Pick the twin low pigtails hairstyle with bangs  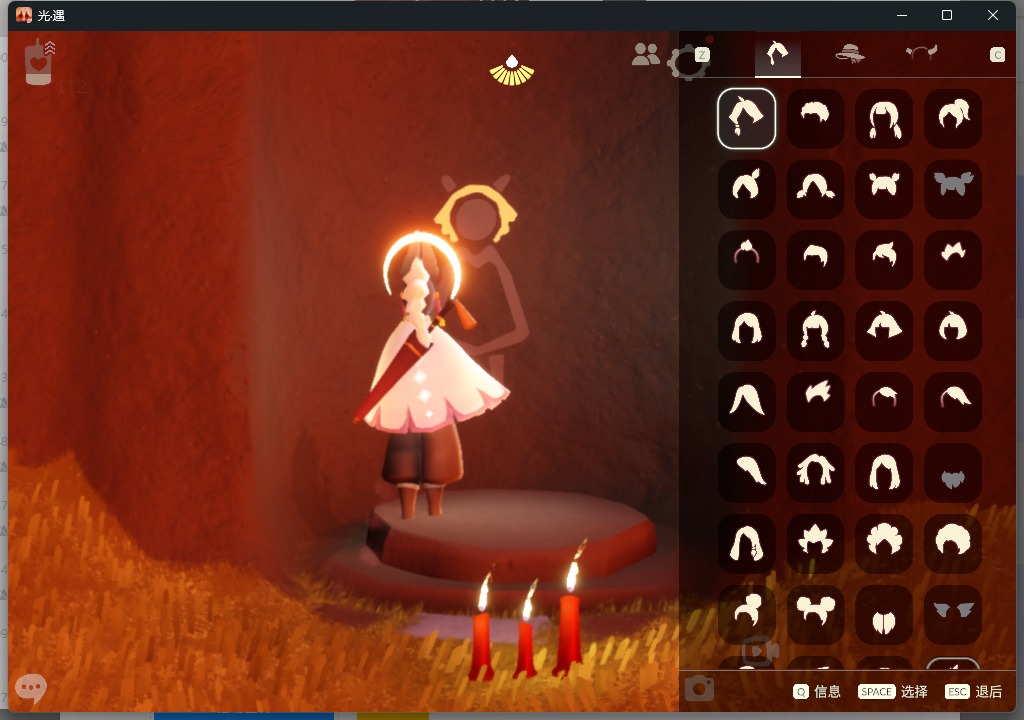(x=884, y=119)
